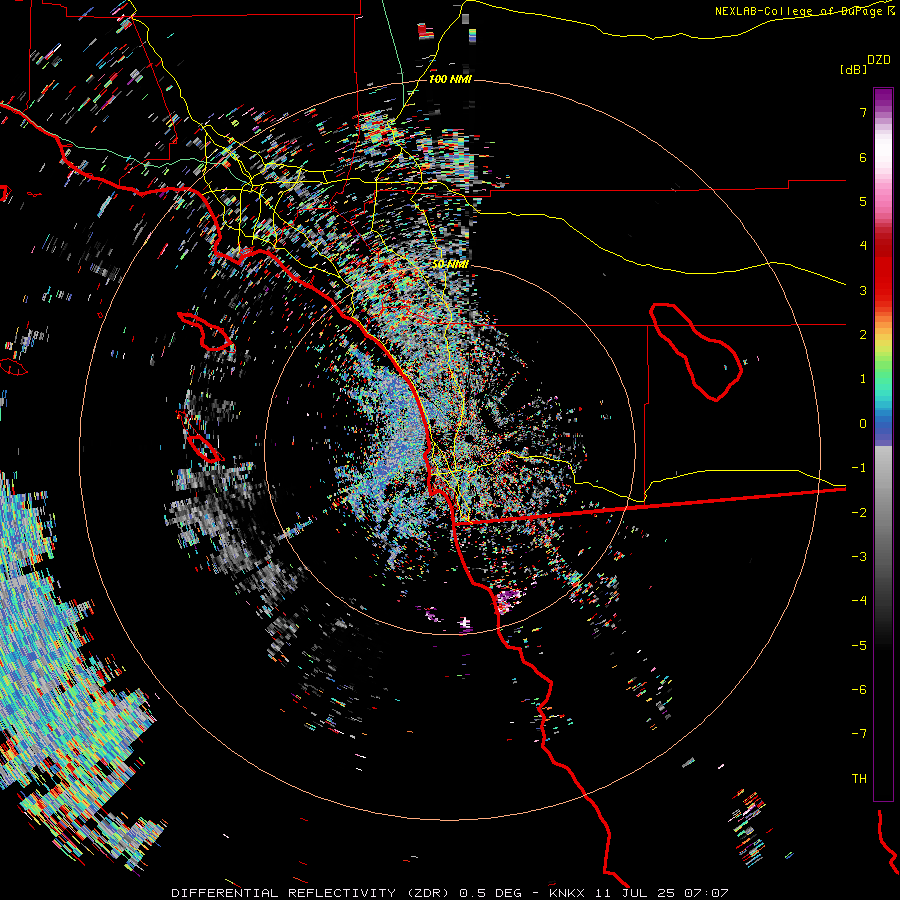The width and height of the screenshot is (900, 900).
Task: Click the [dB] units label
Action: (x=853, y=69)
